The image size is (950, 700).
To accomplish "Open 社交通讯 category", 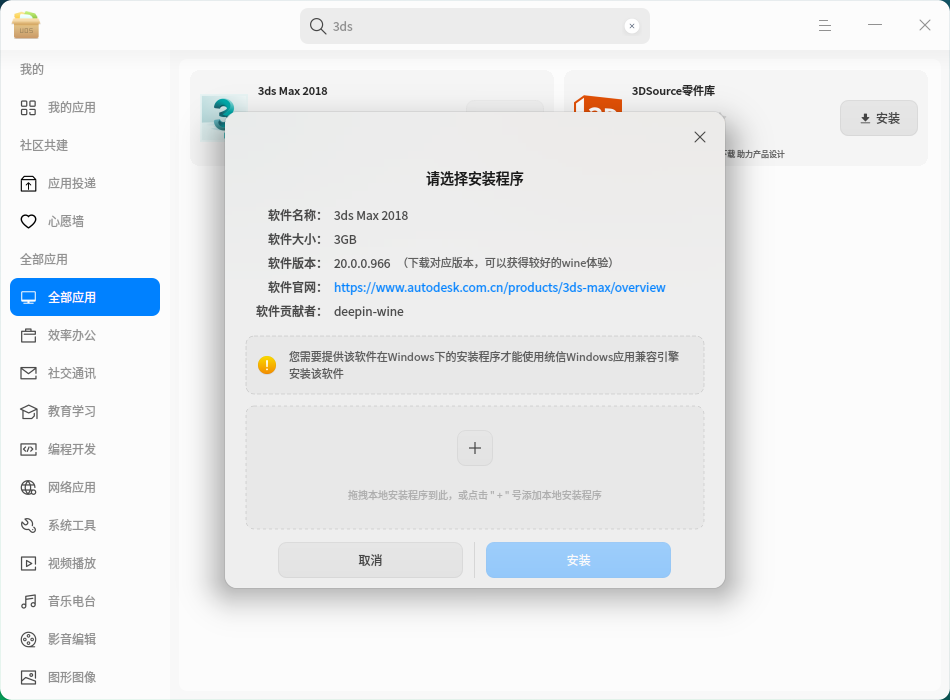I will (x=85, y=373).
